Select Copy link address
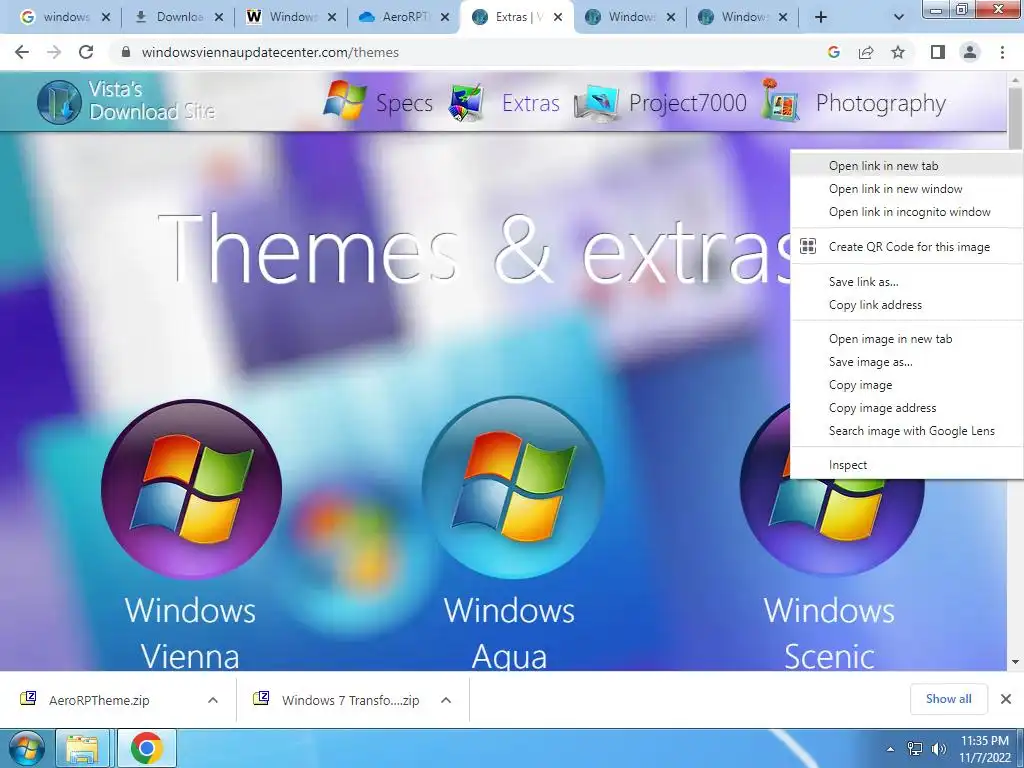The height and width of the screenshot is (768, 1024). click(906, 304)
